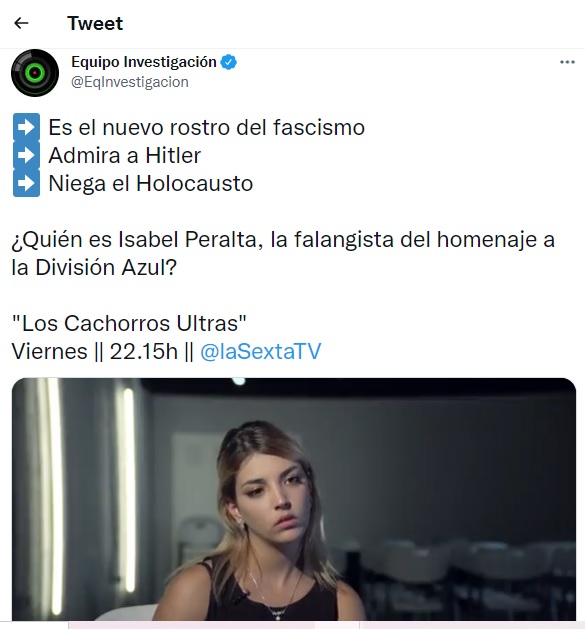
Task: Open the @laSextaTV mention
Action: [x=260, y=351]
